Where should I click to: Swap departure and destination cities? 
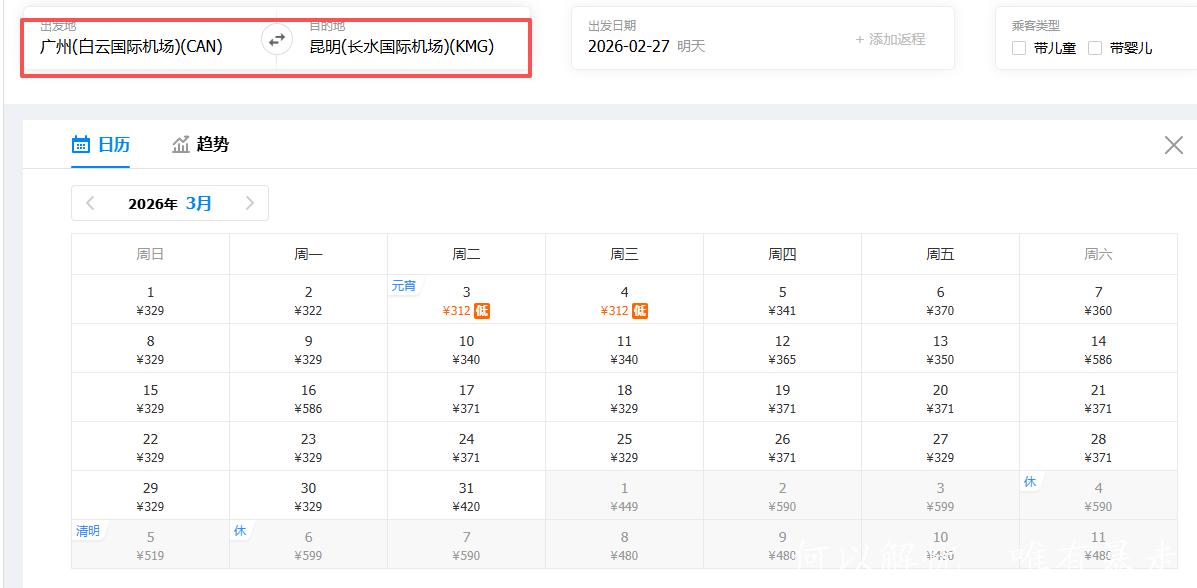(x=276, y=40)
